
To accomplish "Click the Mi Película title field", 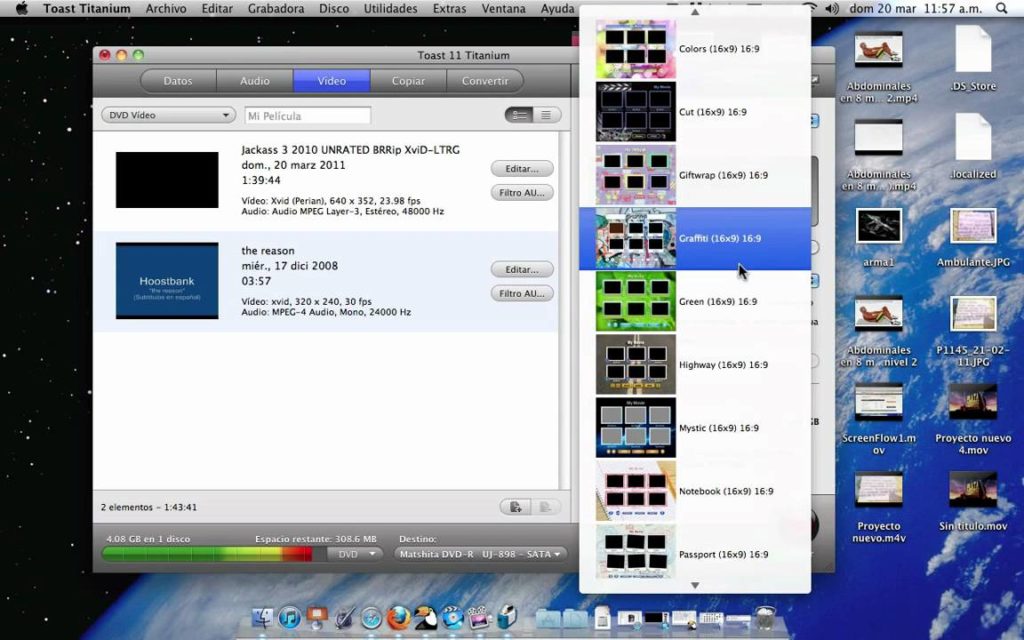I will (x=308, y=116).
